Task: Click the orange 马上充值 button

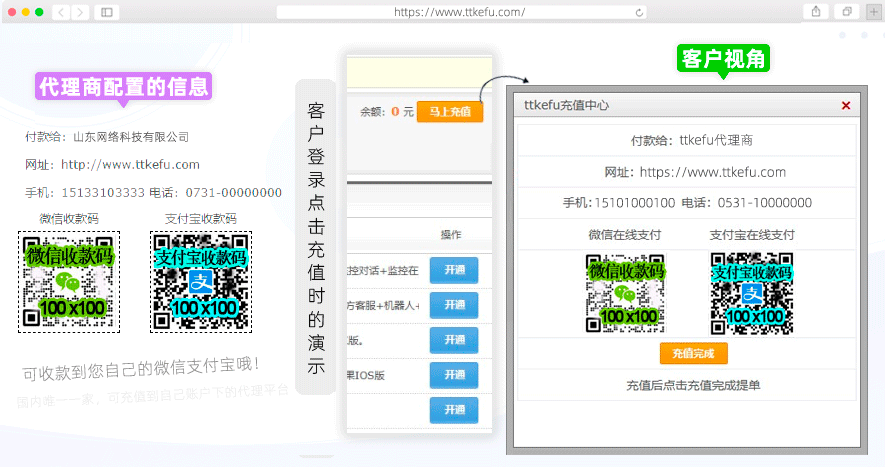Action: [x=450, y=112]
